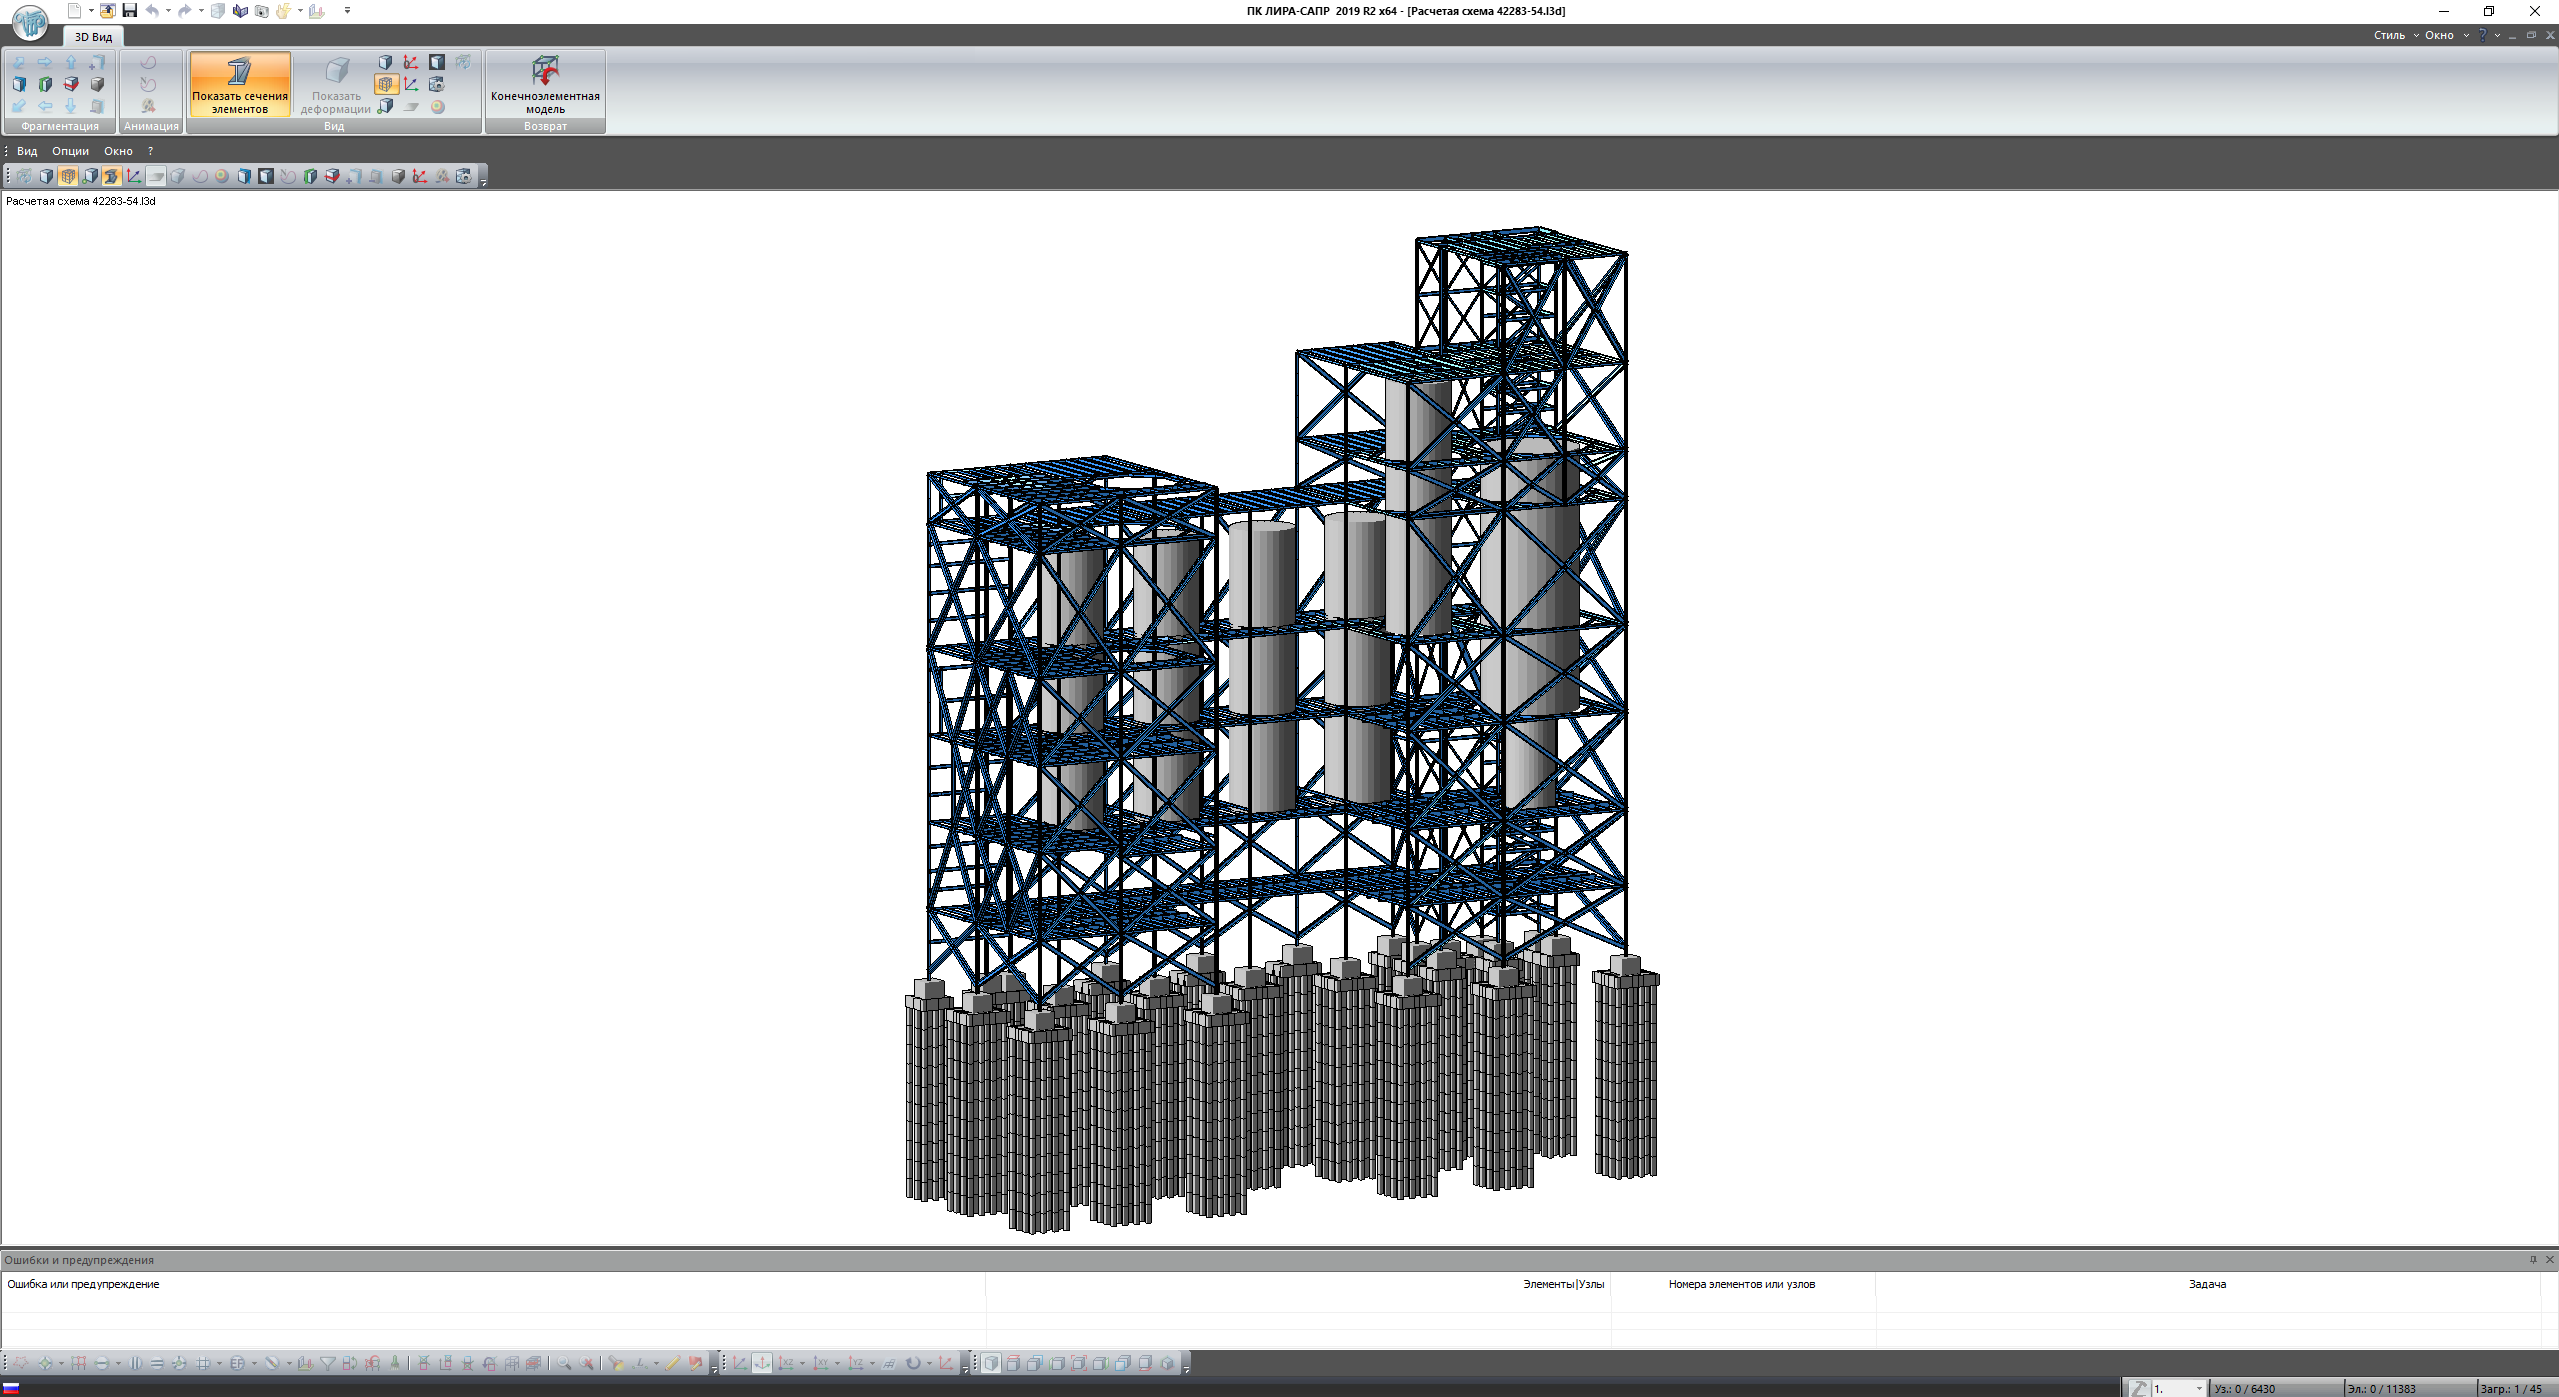Toggle Показать сечения элементов button

[240, 85]
